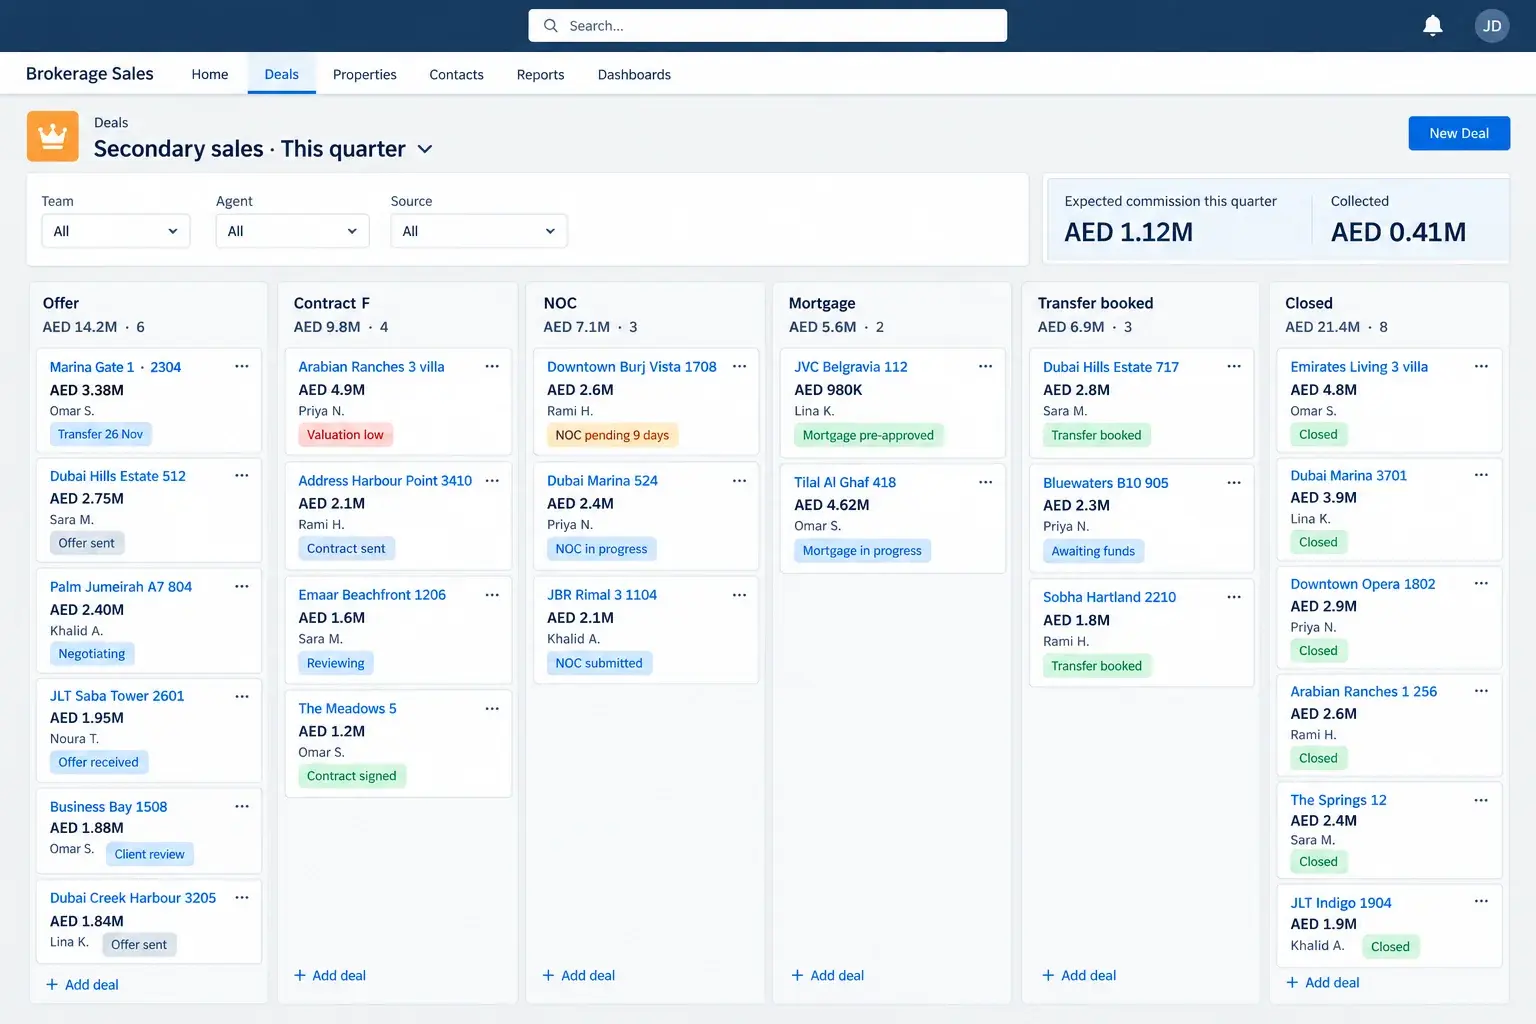
Task: Open more options for Arabian Ranches 3 villa
Action: (x=492, y=367)
